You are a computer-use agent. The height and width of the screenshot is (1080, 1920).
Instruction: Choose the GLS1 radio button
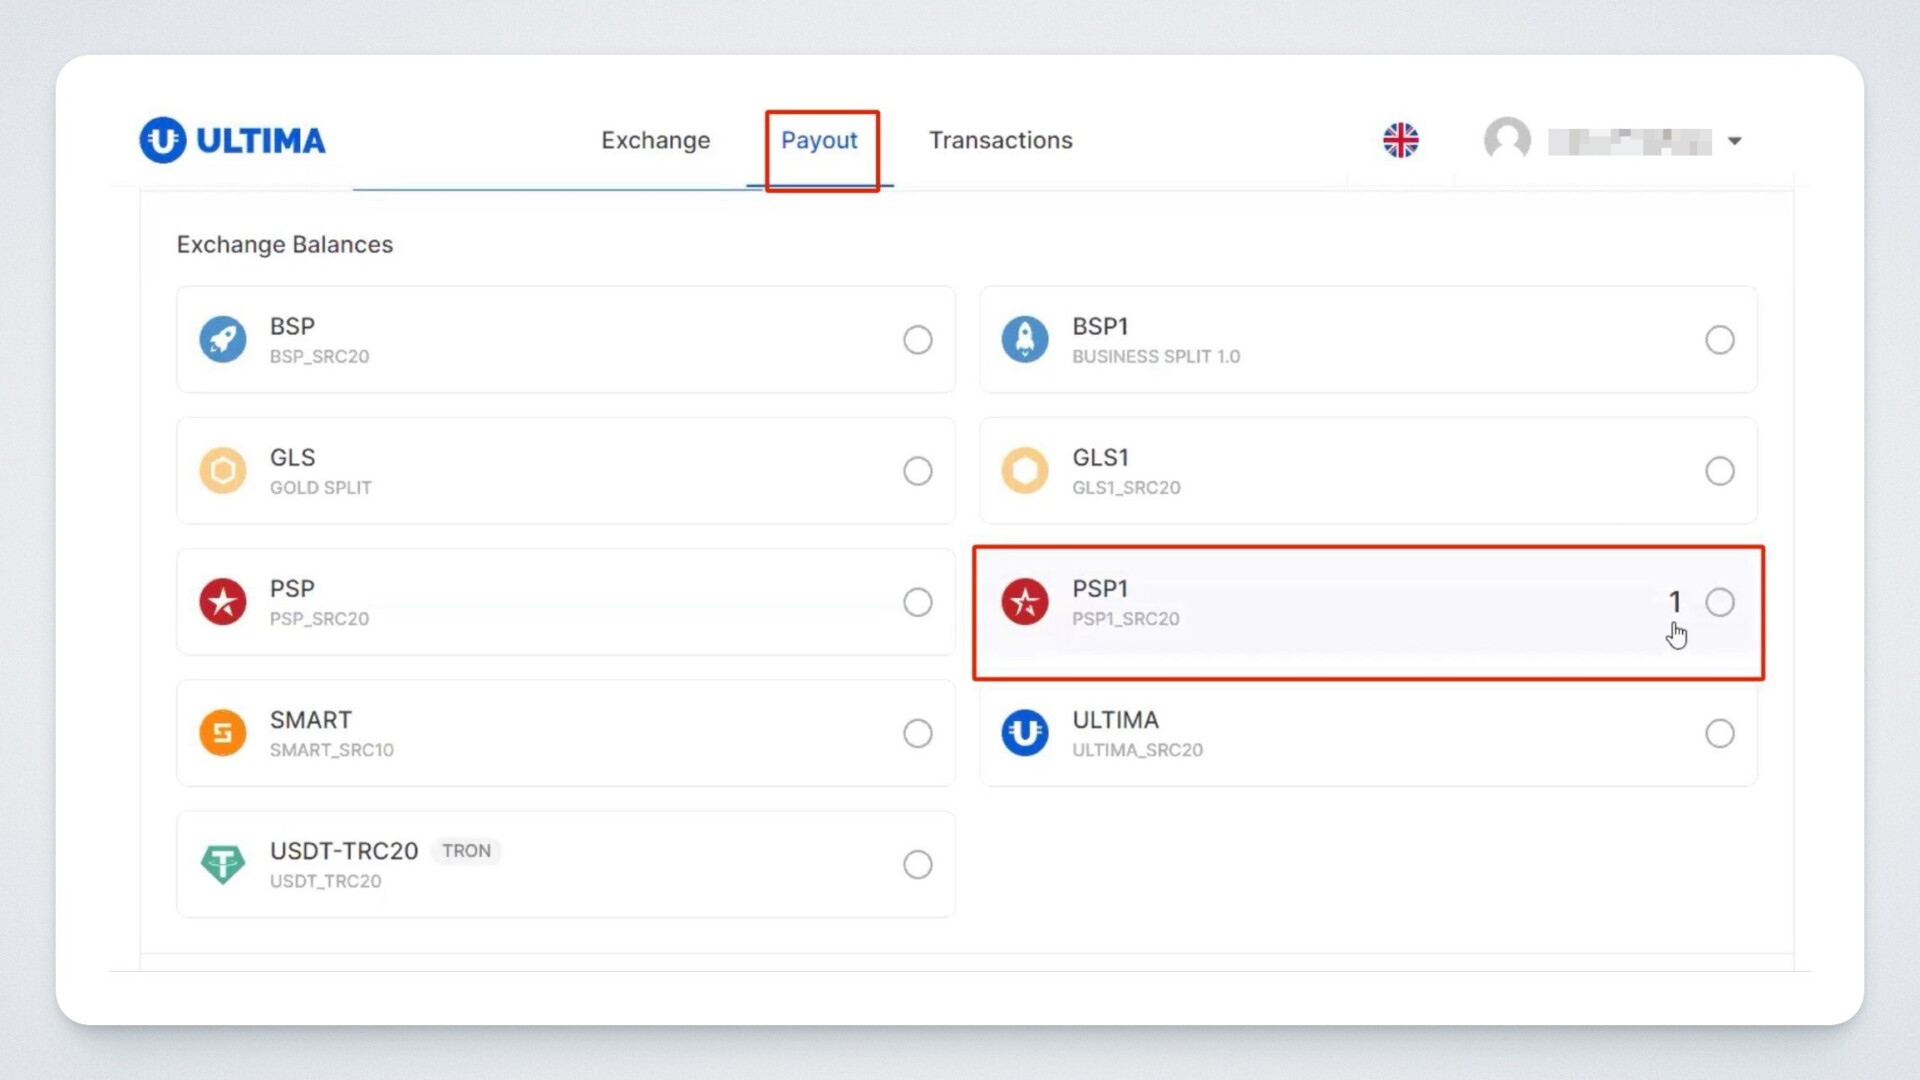[1719, 471]
